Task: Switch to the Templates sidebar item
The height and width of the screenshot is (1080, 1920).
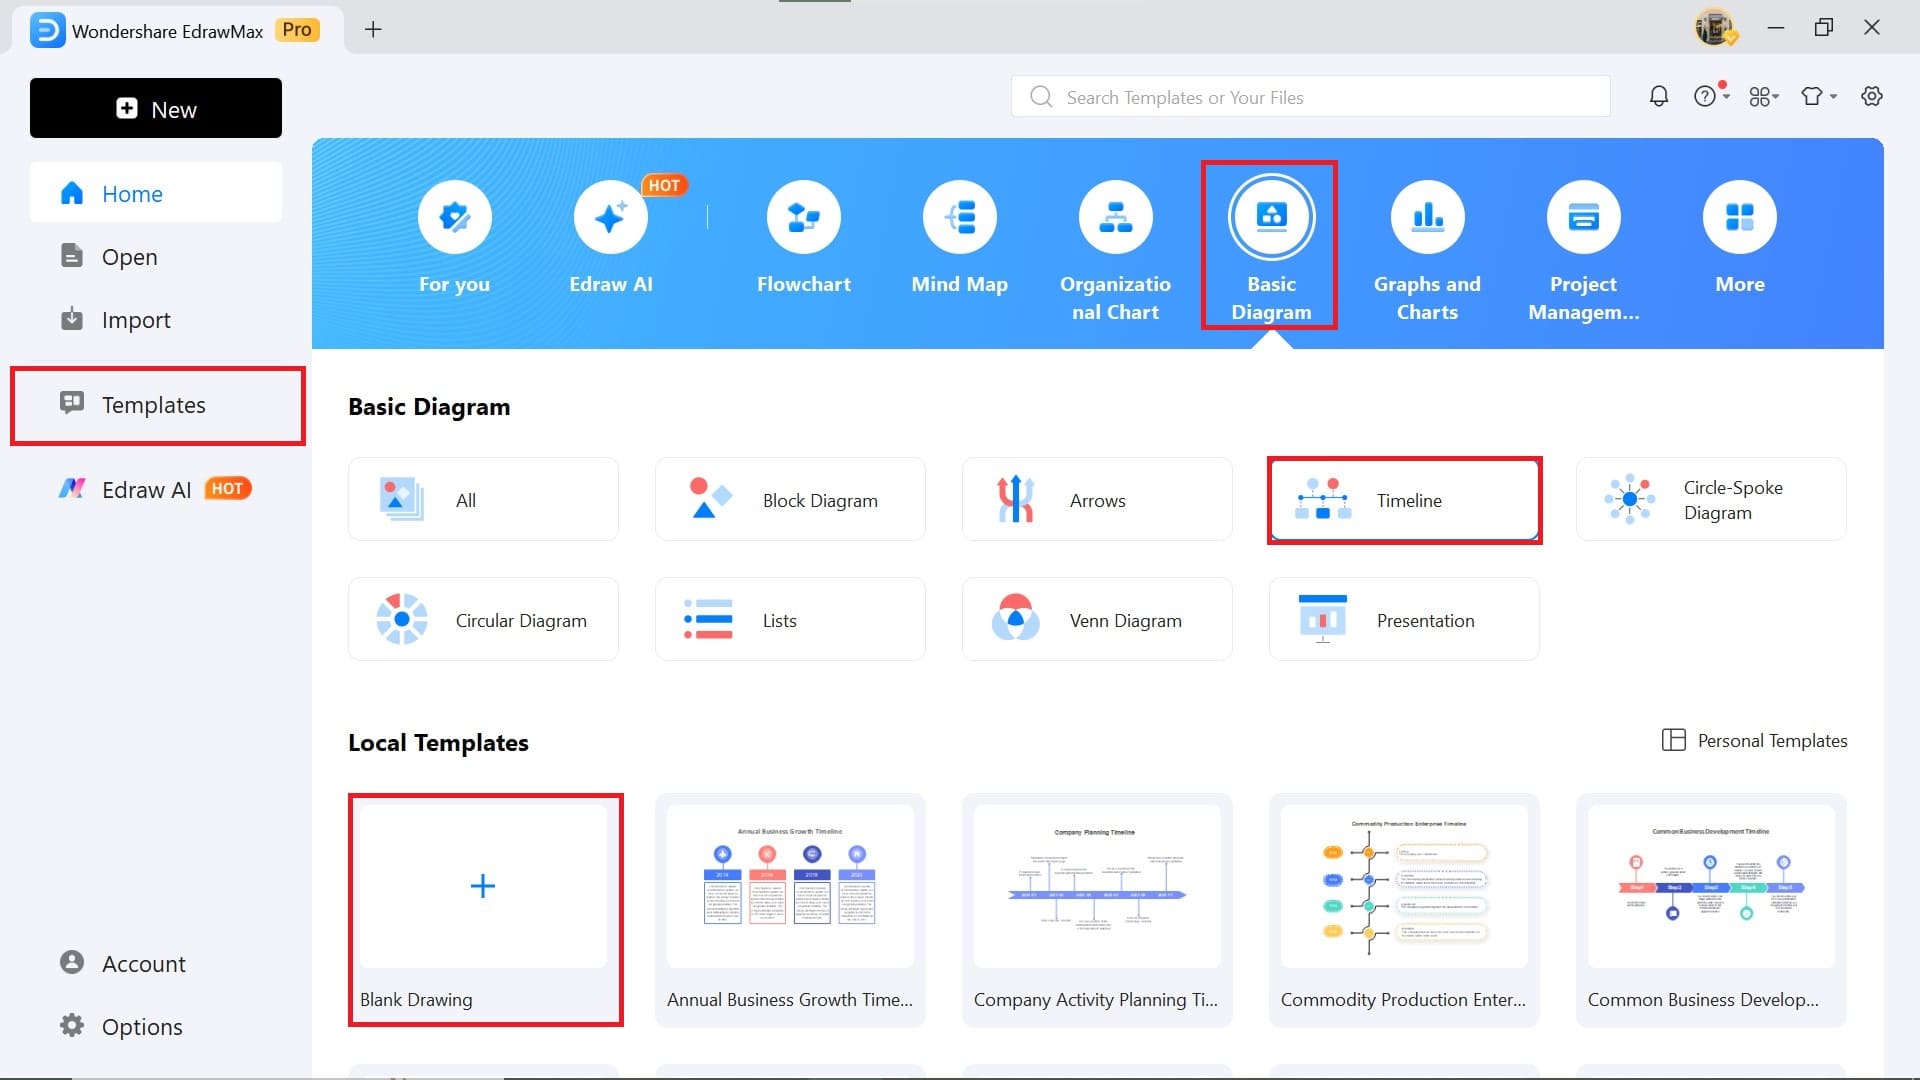Action: tap(154, 405)
